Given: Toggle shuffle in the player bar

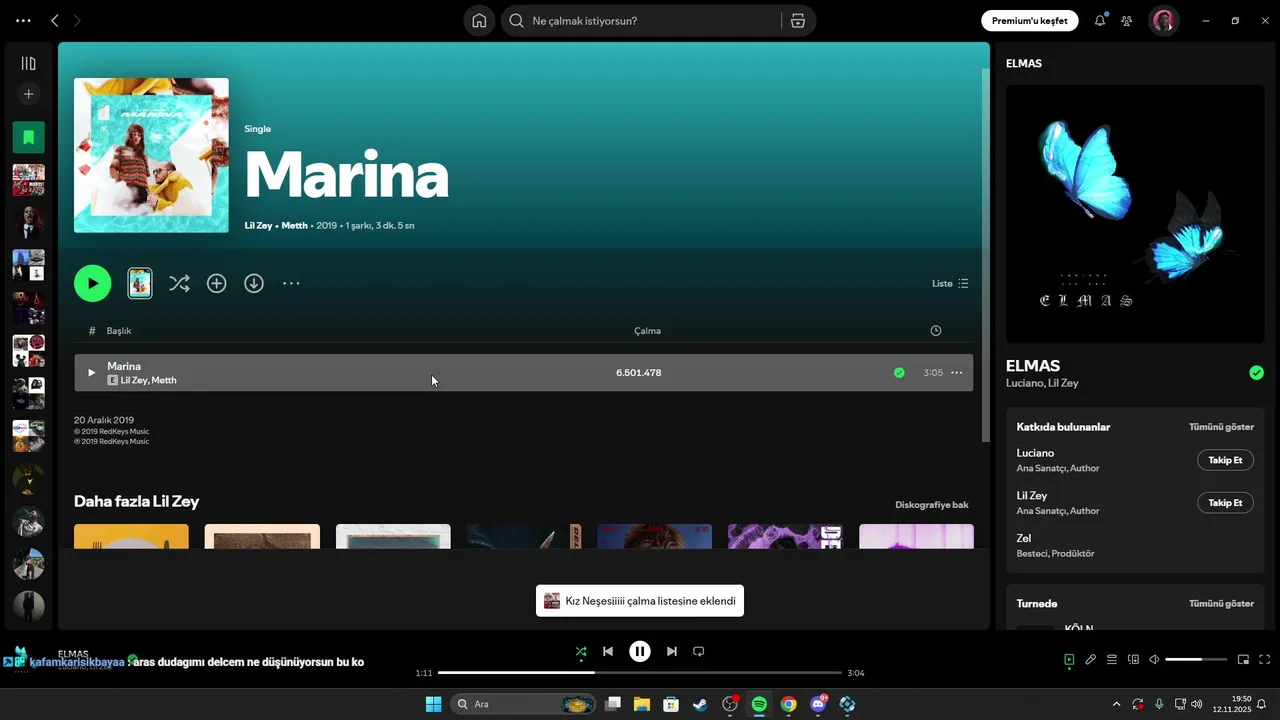Looking at the screenshot, I should 581,652.
